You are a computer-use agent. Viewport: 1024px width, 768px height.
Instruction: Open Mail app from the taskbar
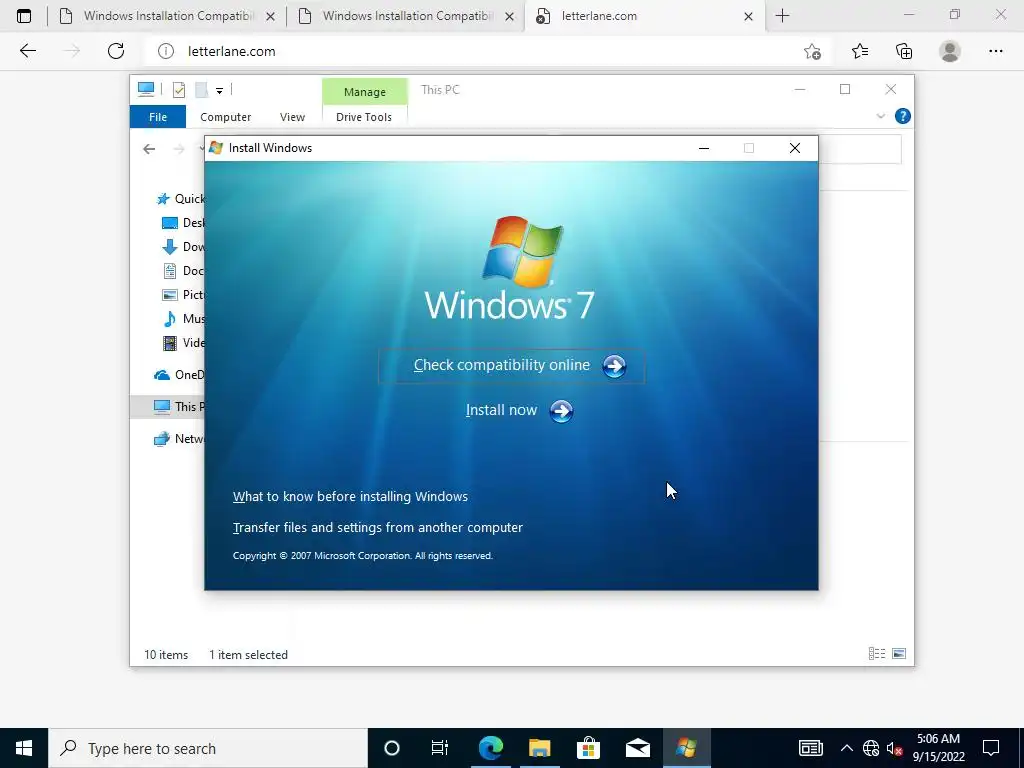[637, 748]
